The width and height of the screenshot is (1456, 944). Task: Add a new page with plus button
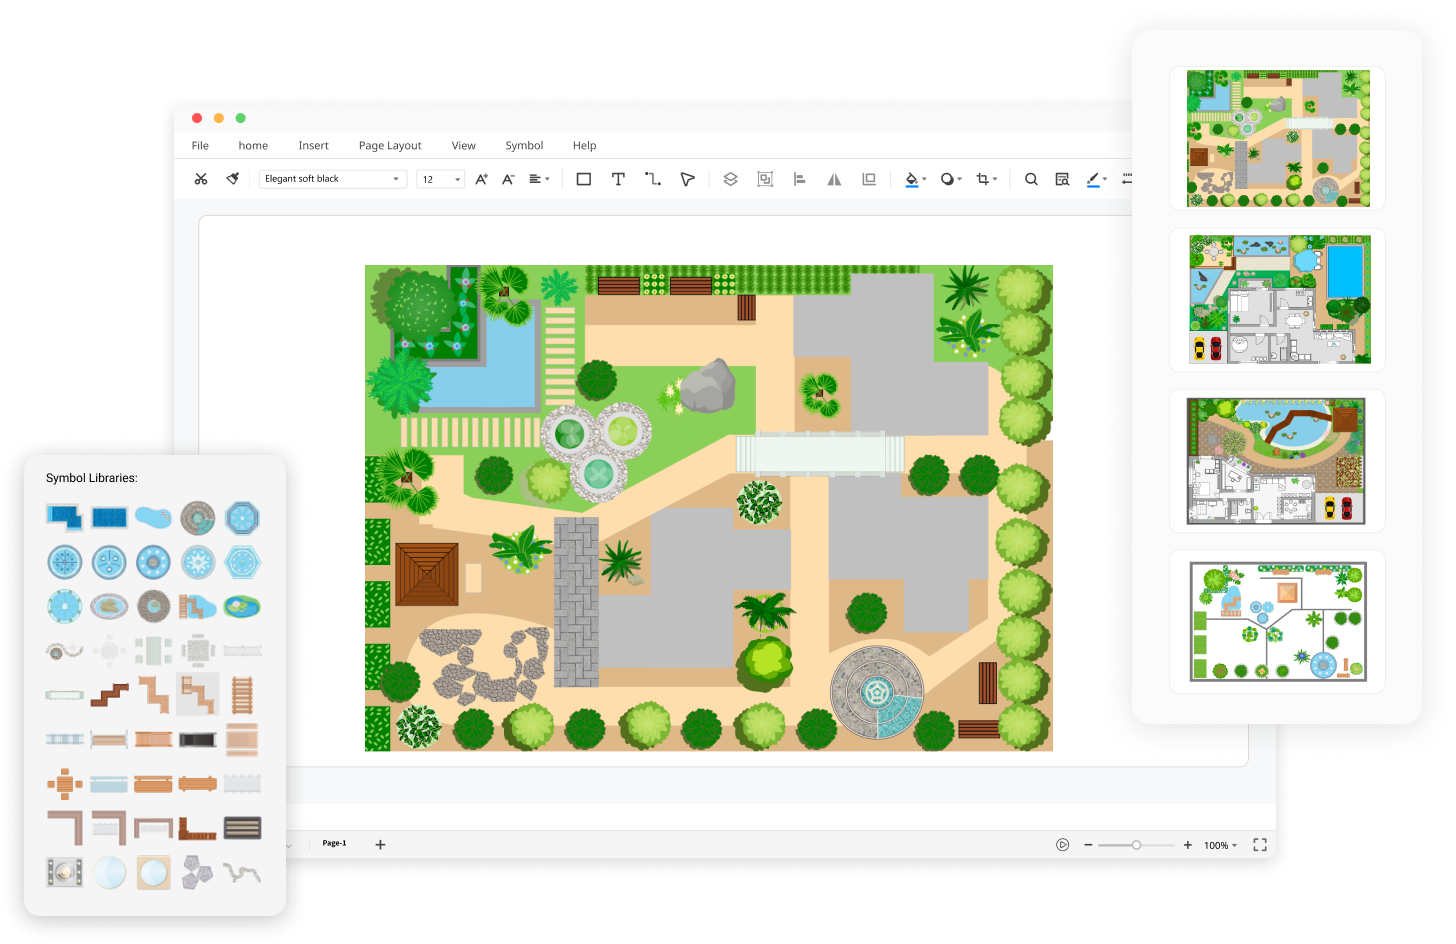380,845
